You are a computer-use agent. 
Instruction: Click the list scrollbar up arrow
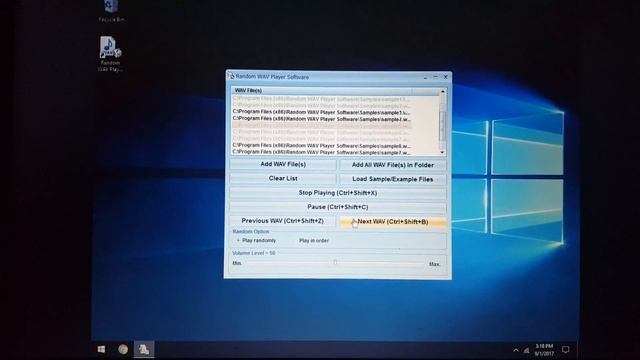[442, 92]
